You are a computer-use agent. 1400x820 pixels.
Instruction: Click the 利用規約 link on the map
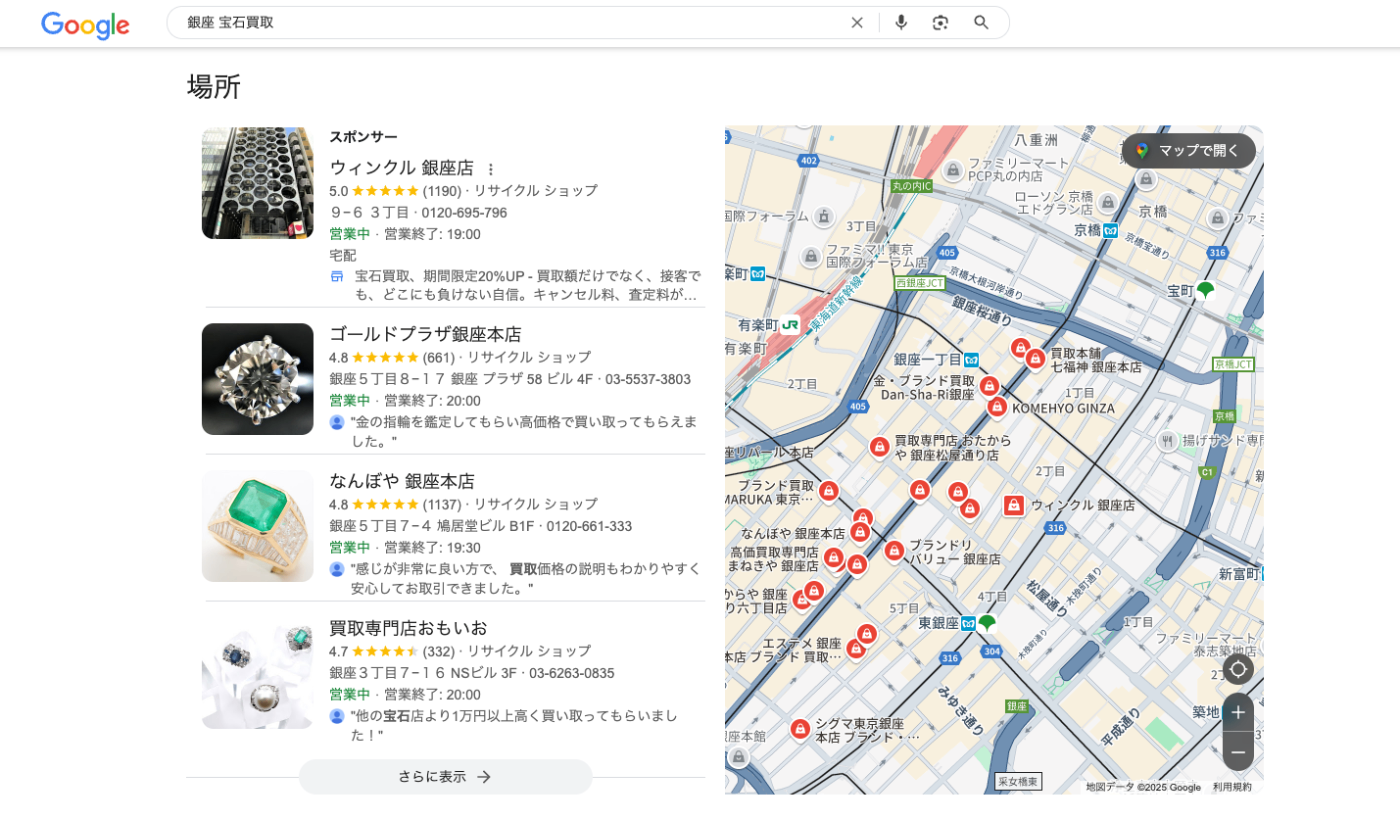(x=1232, y=787)
